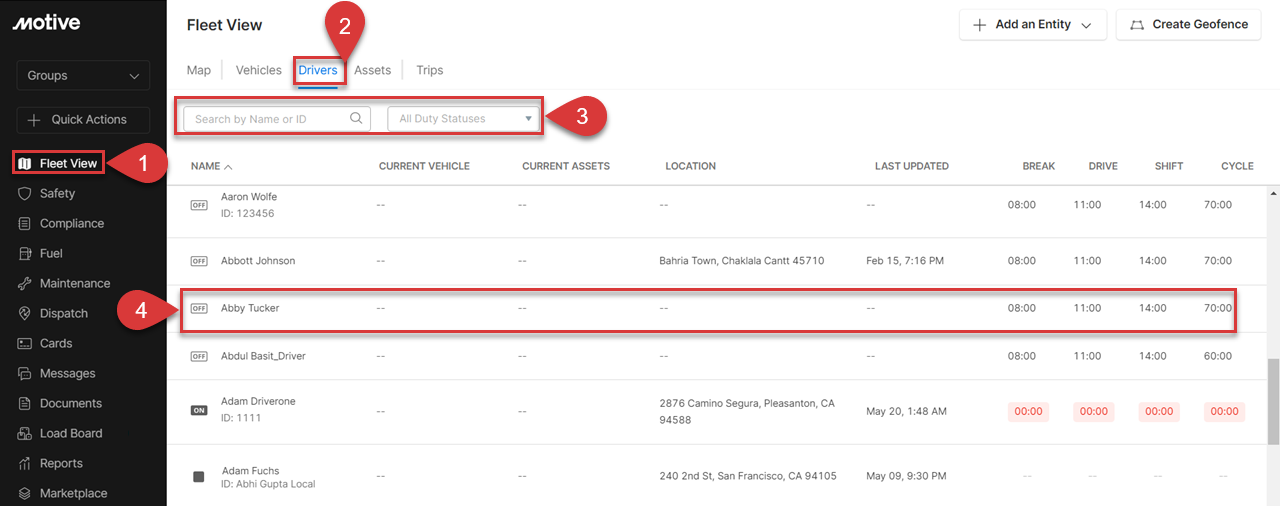The image size is (1280, 506).
Task: Open Reports via the chart icon
Action: [25, 463]
